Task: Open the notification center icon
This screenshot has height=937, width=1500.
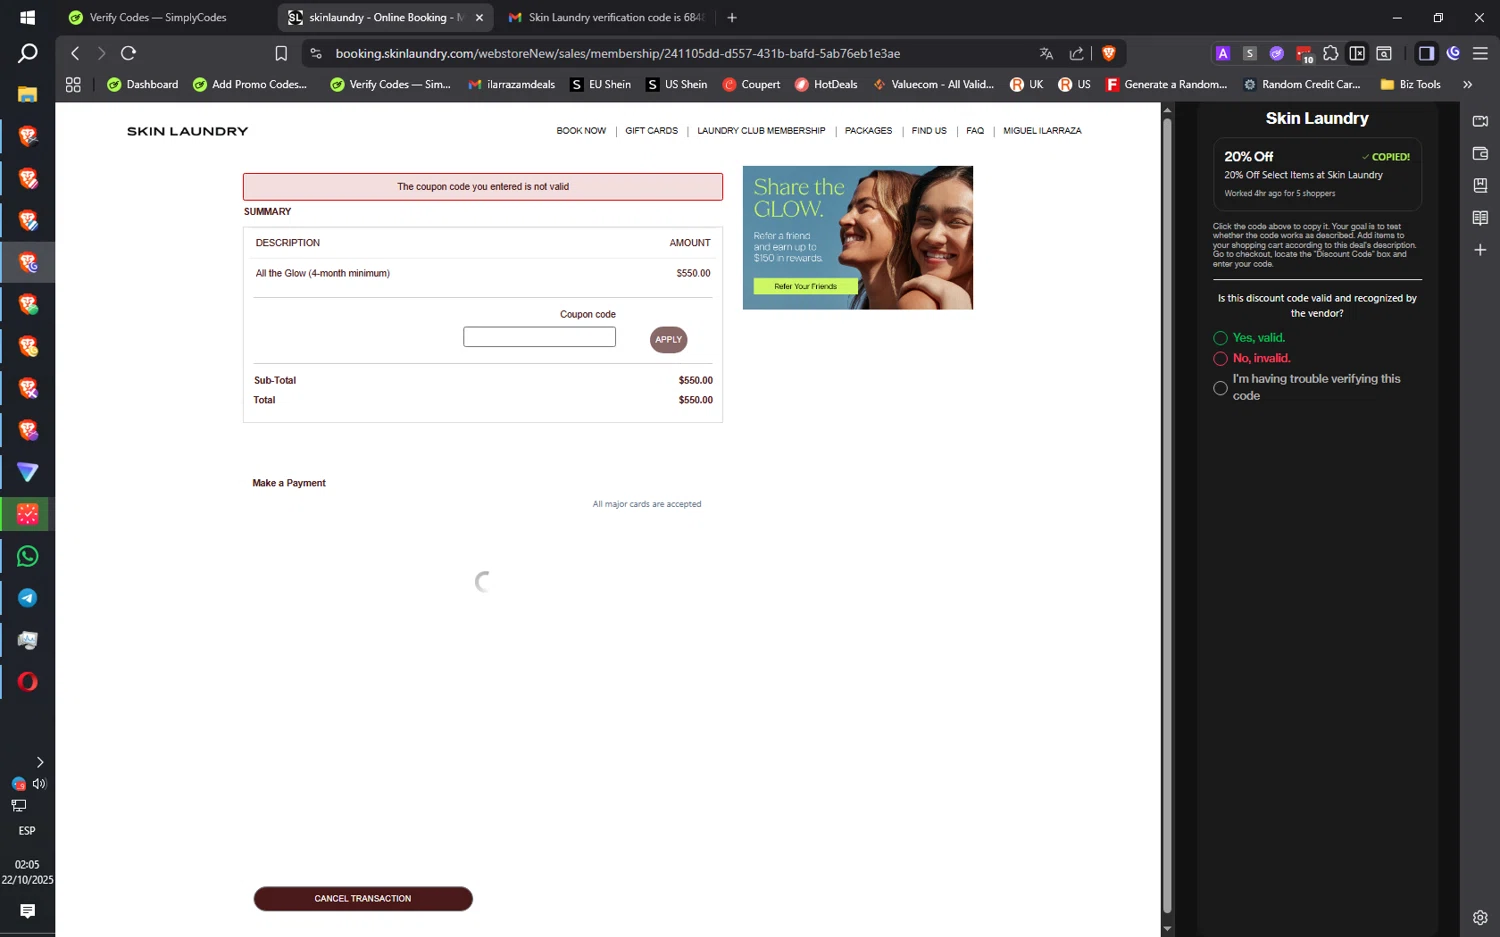Action: pyautogui.click(x=27, y=911)
